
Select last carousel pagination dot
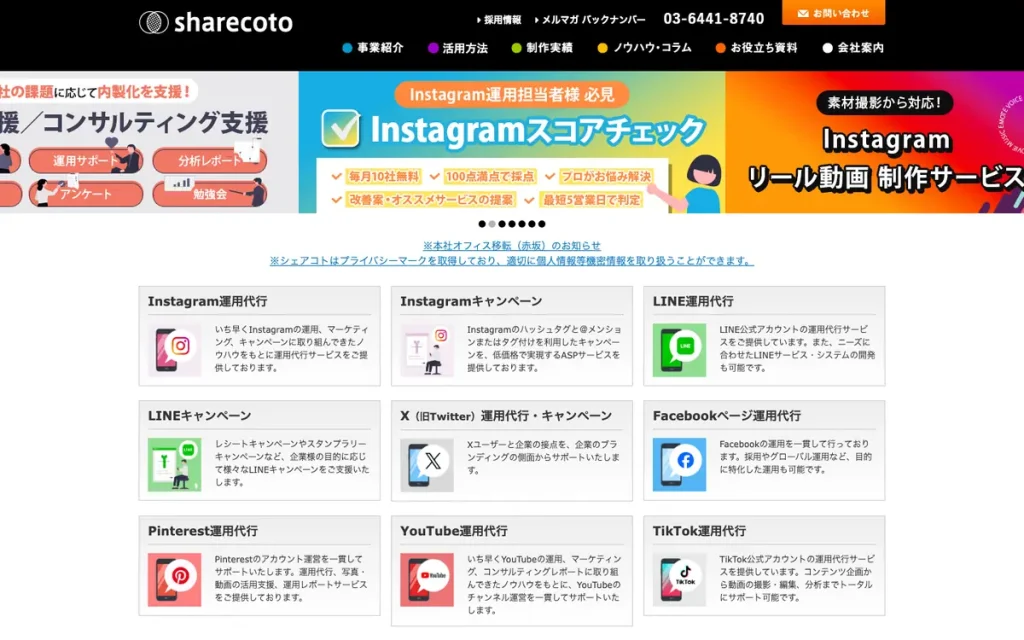point(541,224)
